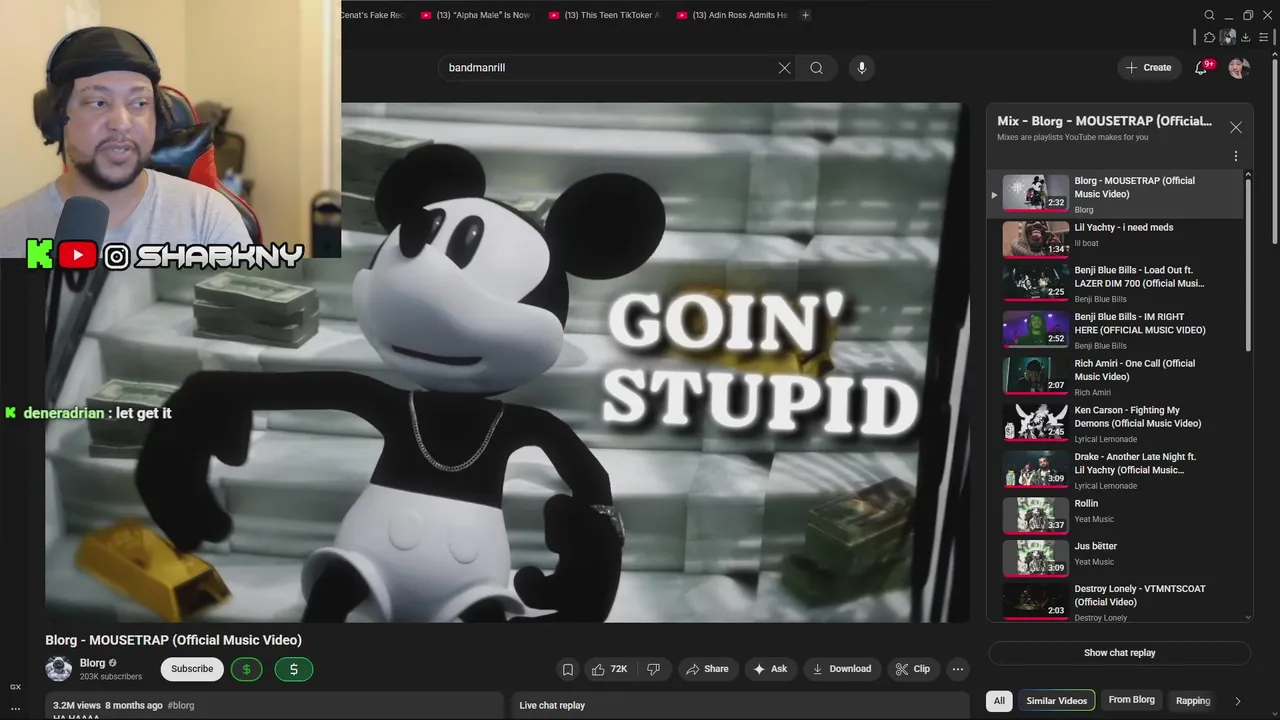
Task: Play Rollin by Yeat Music
Action: click(1115, 515)
